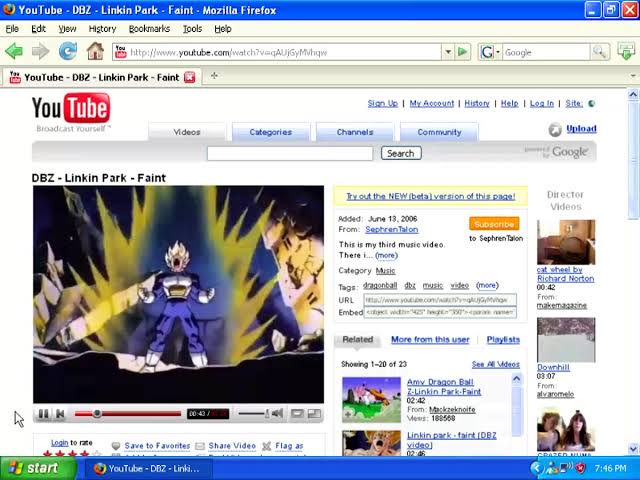Click the Site globe icon

(591, 104)
